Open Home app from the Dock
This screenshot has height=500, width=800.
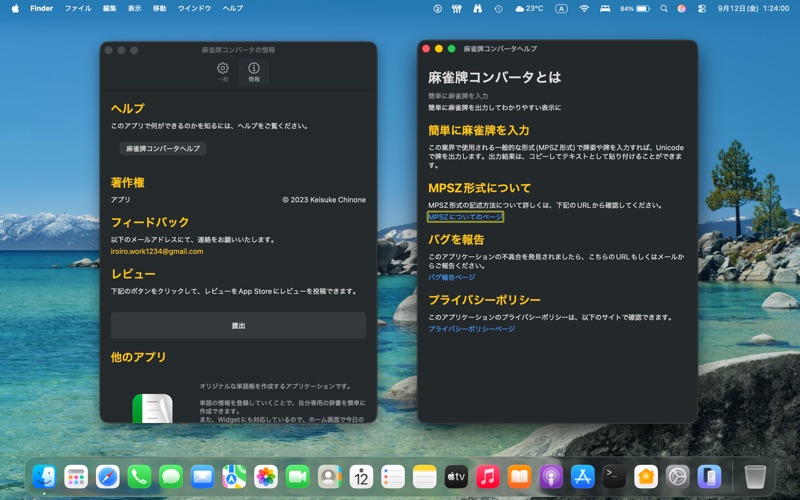point(646,477)
